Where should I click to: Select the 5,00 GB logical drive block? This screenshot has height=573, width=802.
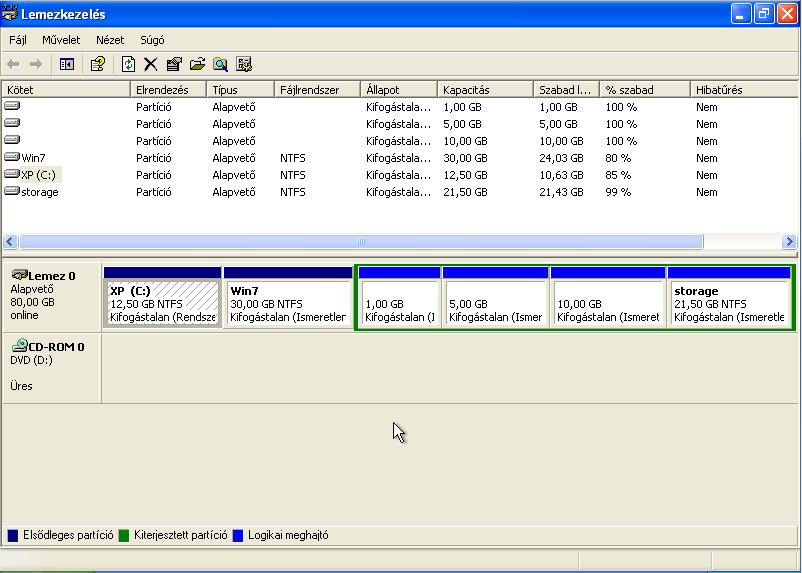[x=496, y=297]
